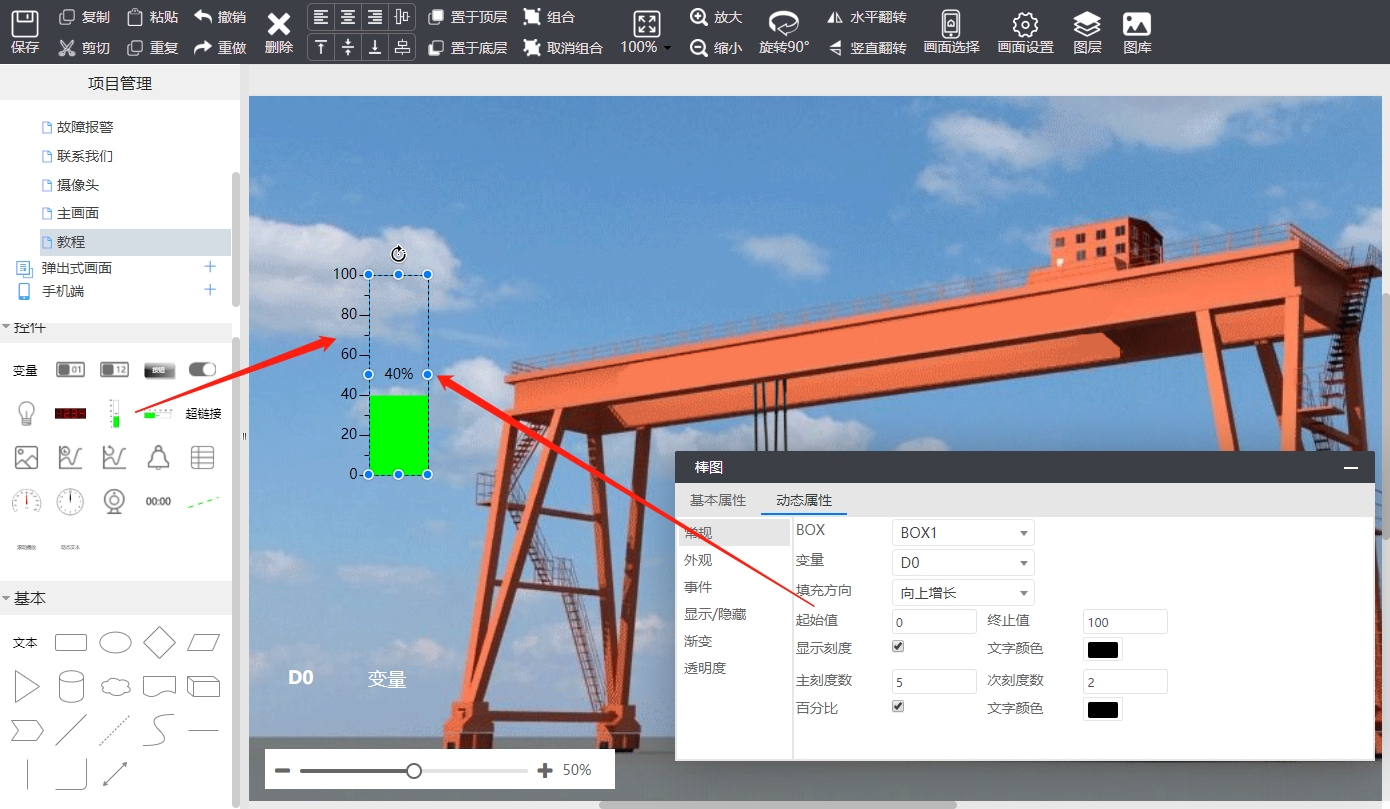Click the Delete (删除) X icon
Viewport: 1390px width, 809px height.
tap(279, 24)
